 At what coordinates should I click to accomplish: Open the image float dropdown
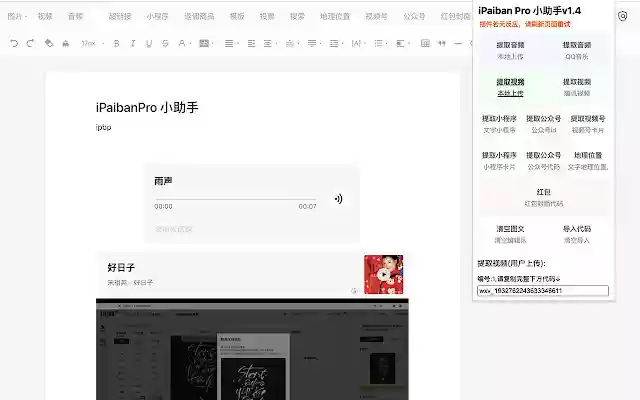402,43
